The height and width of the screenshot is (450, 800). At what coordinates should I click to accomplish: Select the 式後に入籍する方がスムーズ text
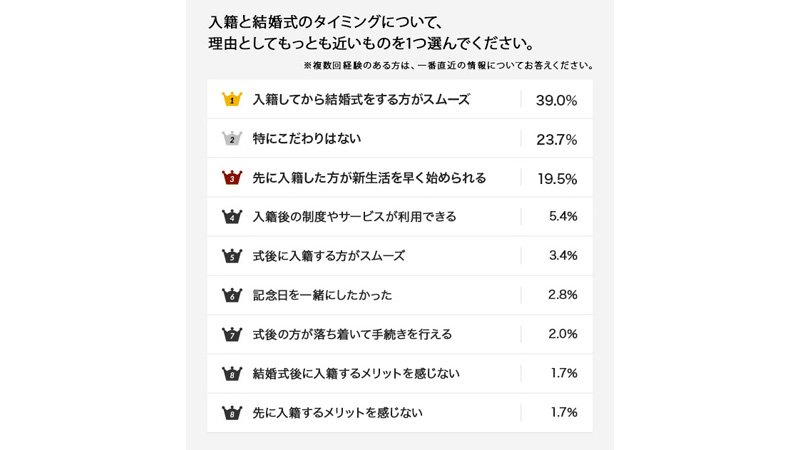coord(329,256)
